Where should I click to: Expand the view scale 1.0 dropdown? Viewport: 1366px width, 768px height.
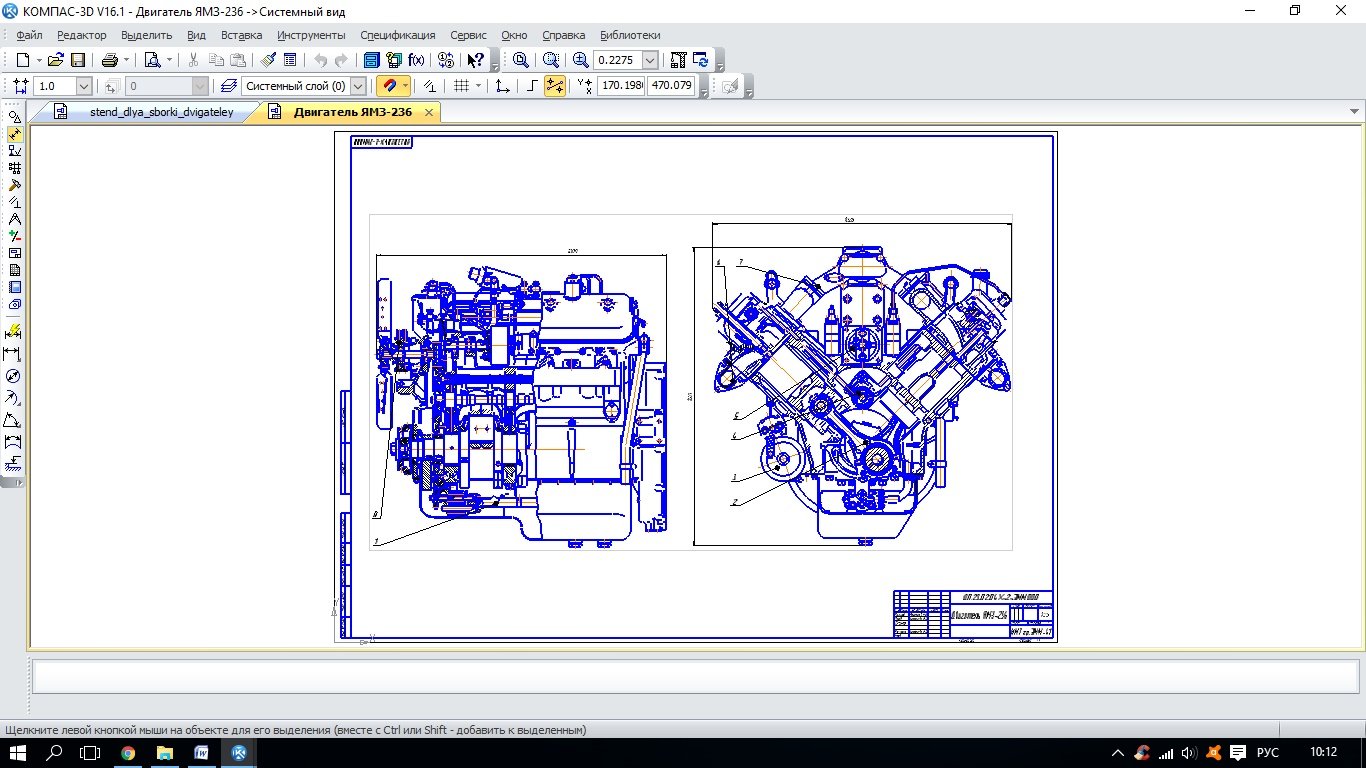[x=83, y=86]
